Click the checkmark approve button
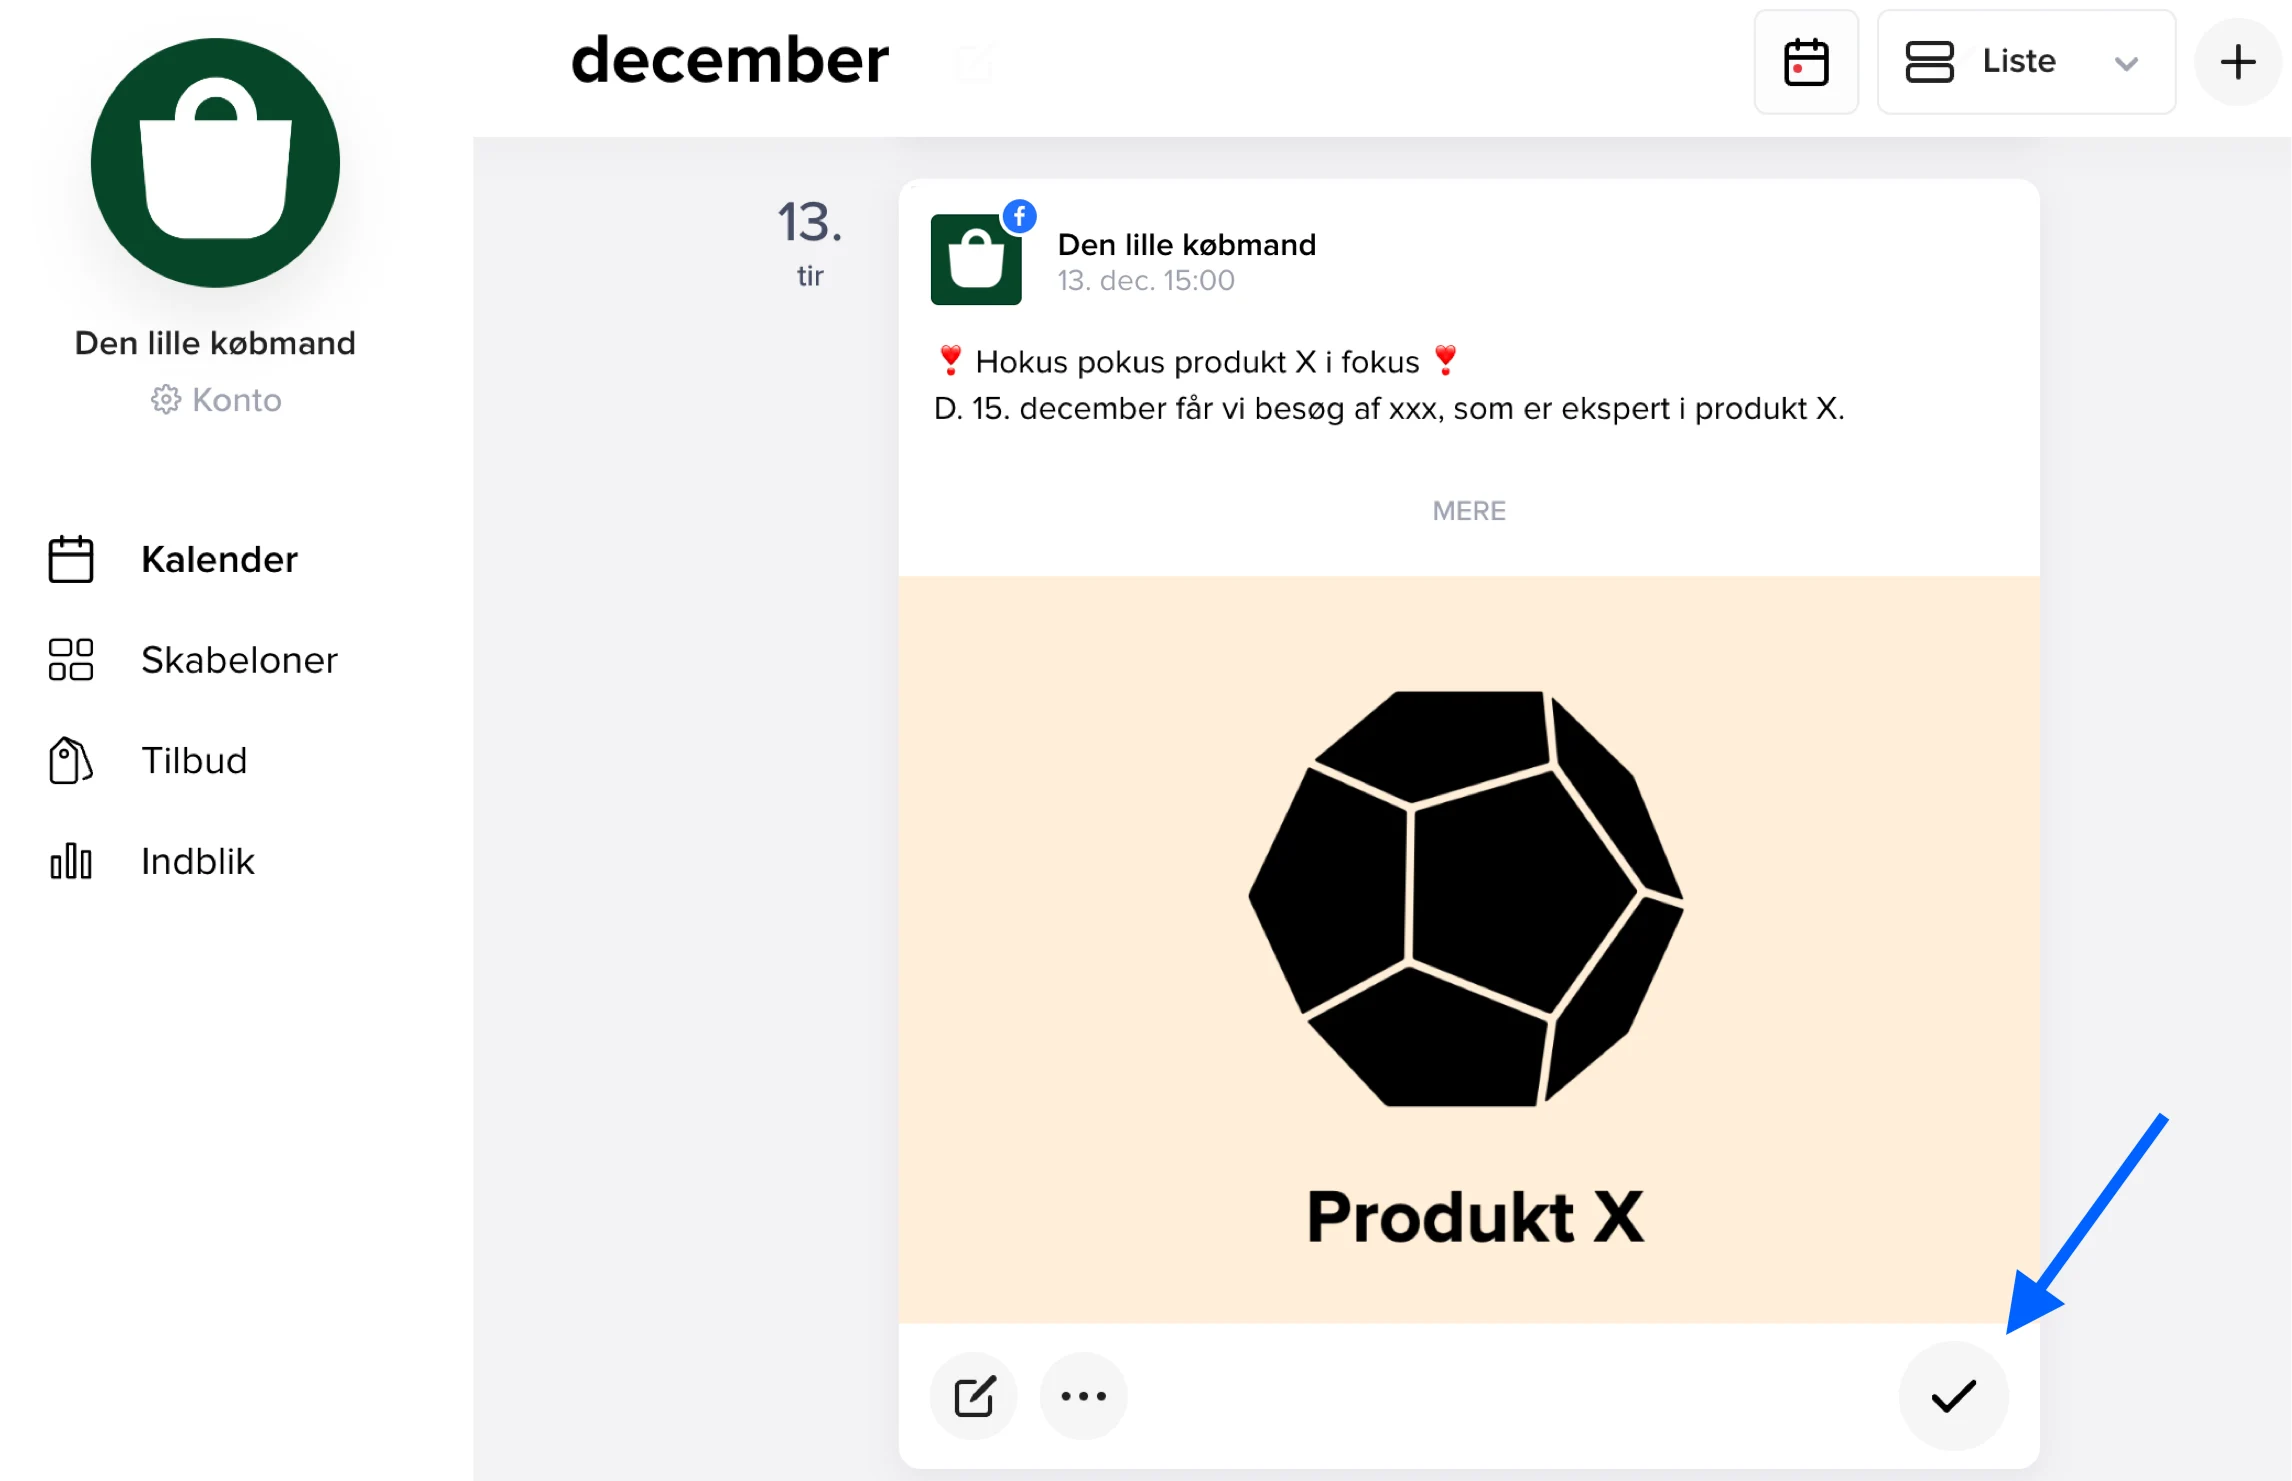 (1953, 1396)
